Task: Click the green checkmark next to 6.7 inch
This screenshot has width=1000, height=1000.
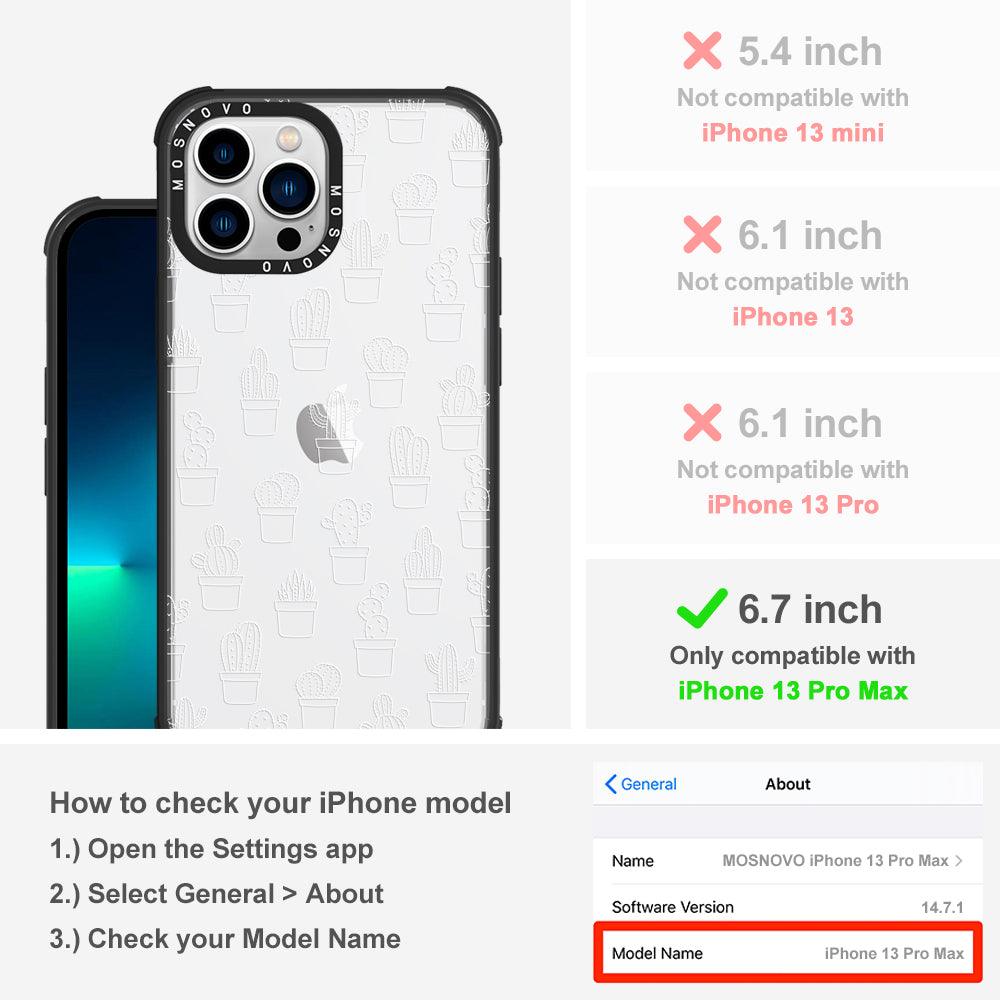Action: (702, 608)
